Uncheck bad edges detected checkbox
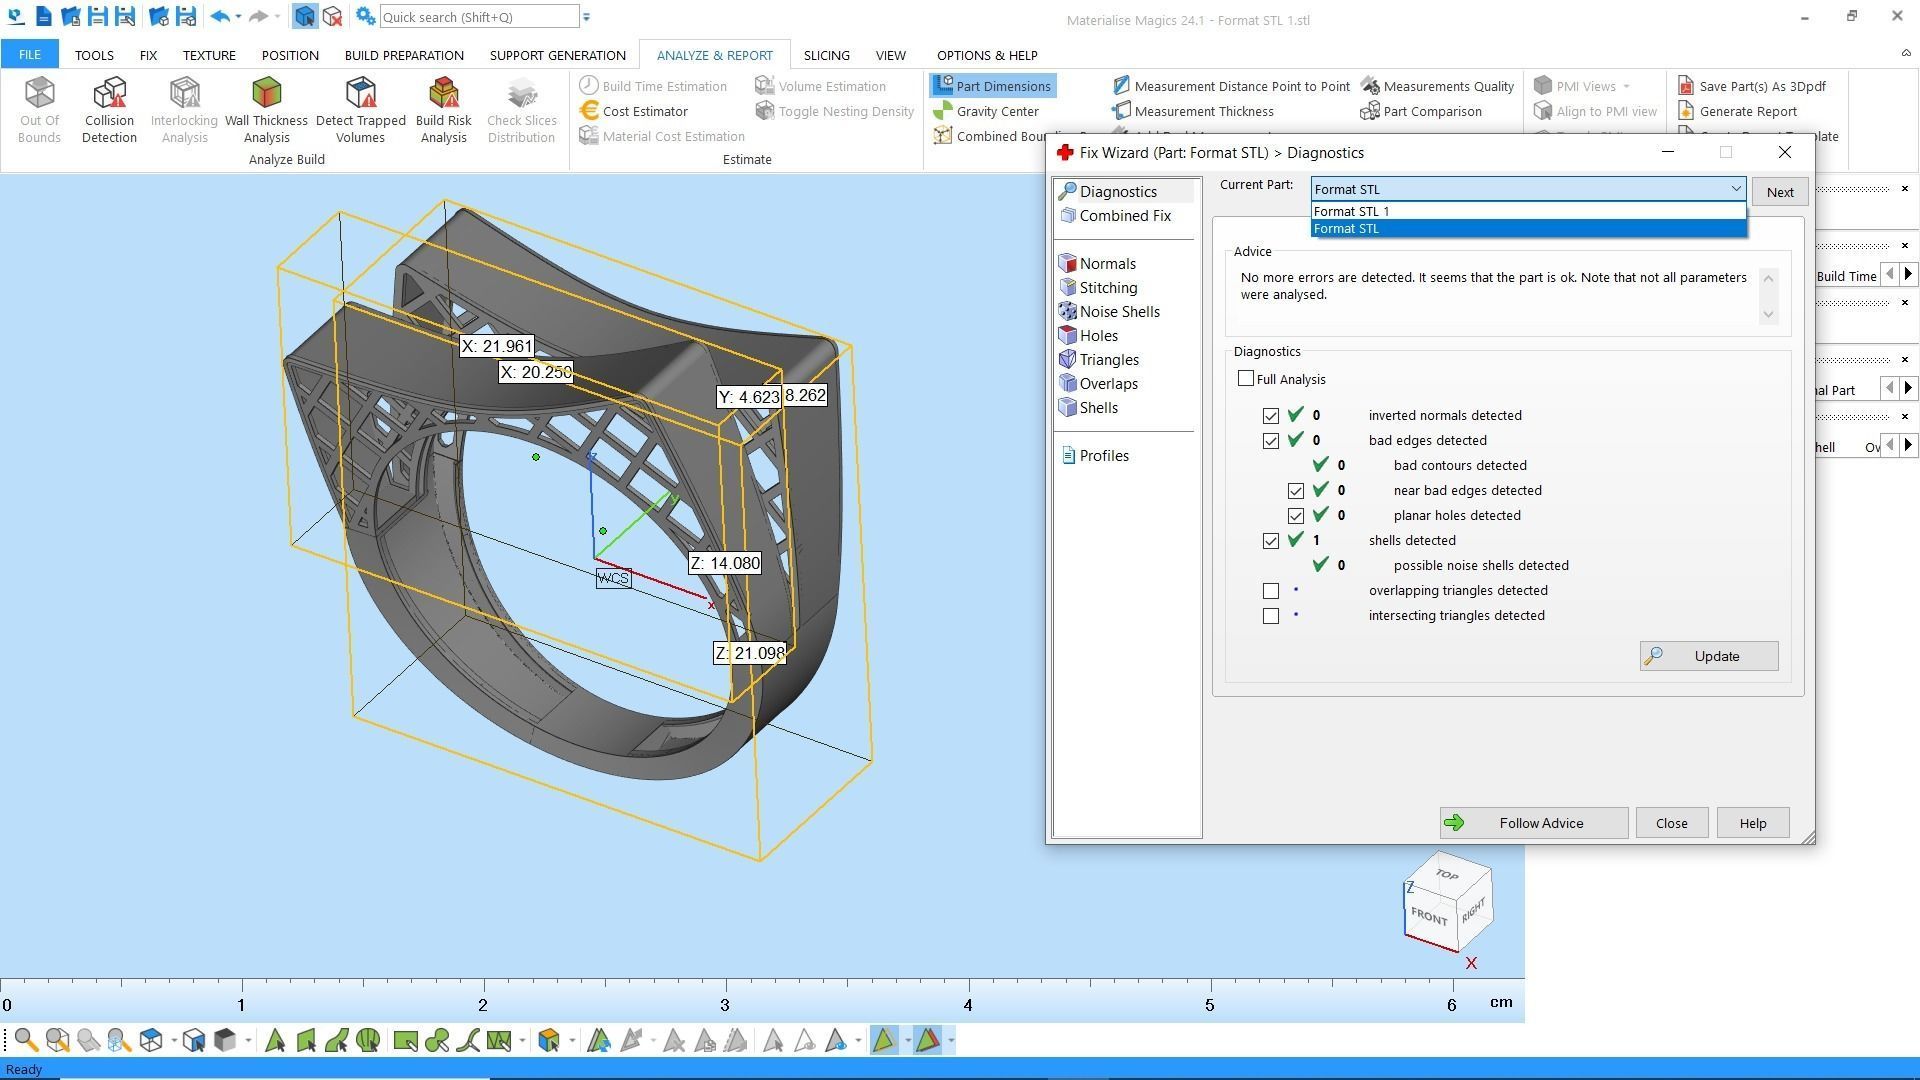 1271,441
